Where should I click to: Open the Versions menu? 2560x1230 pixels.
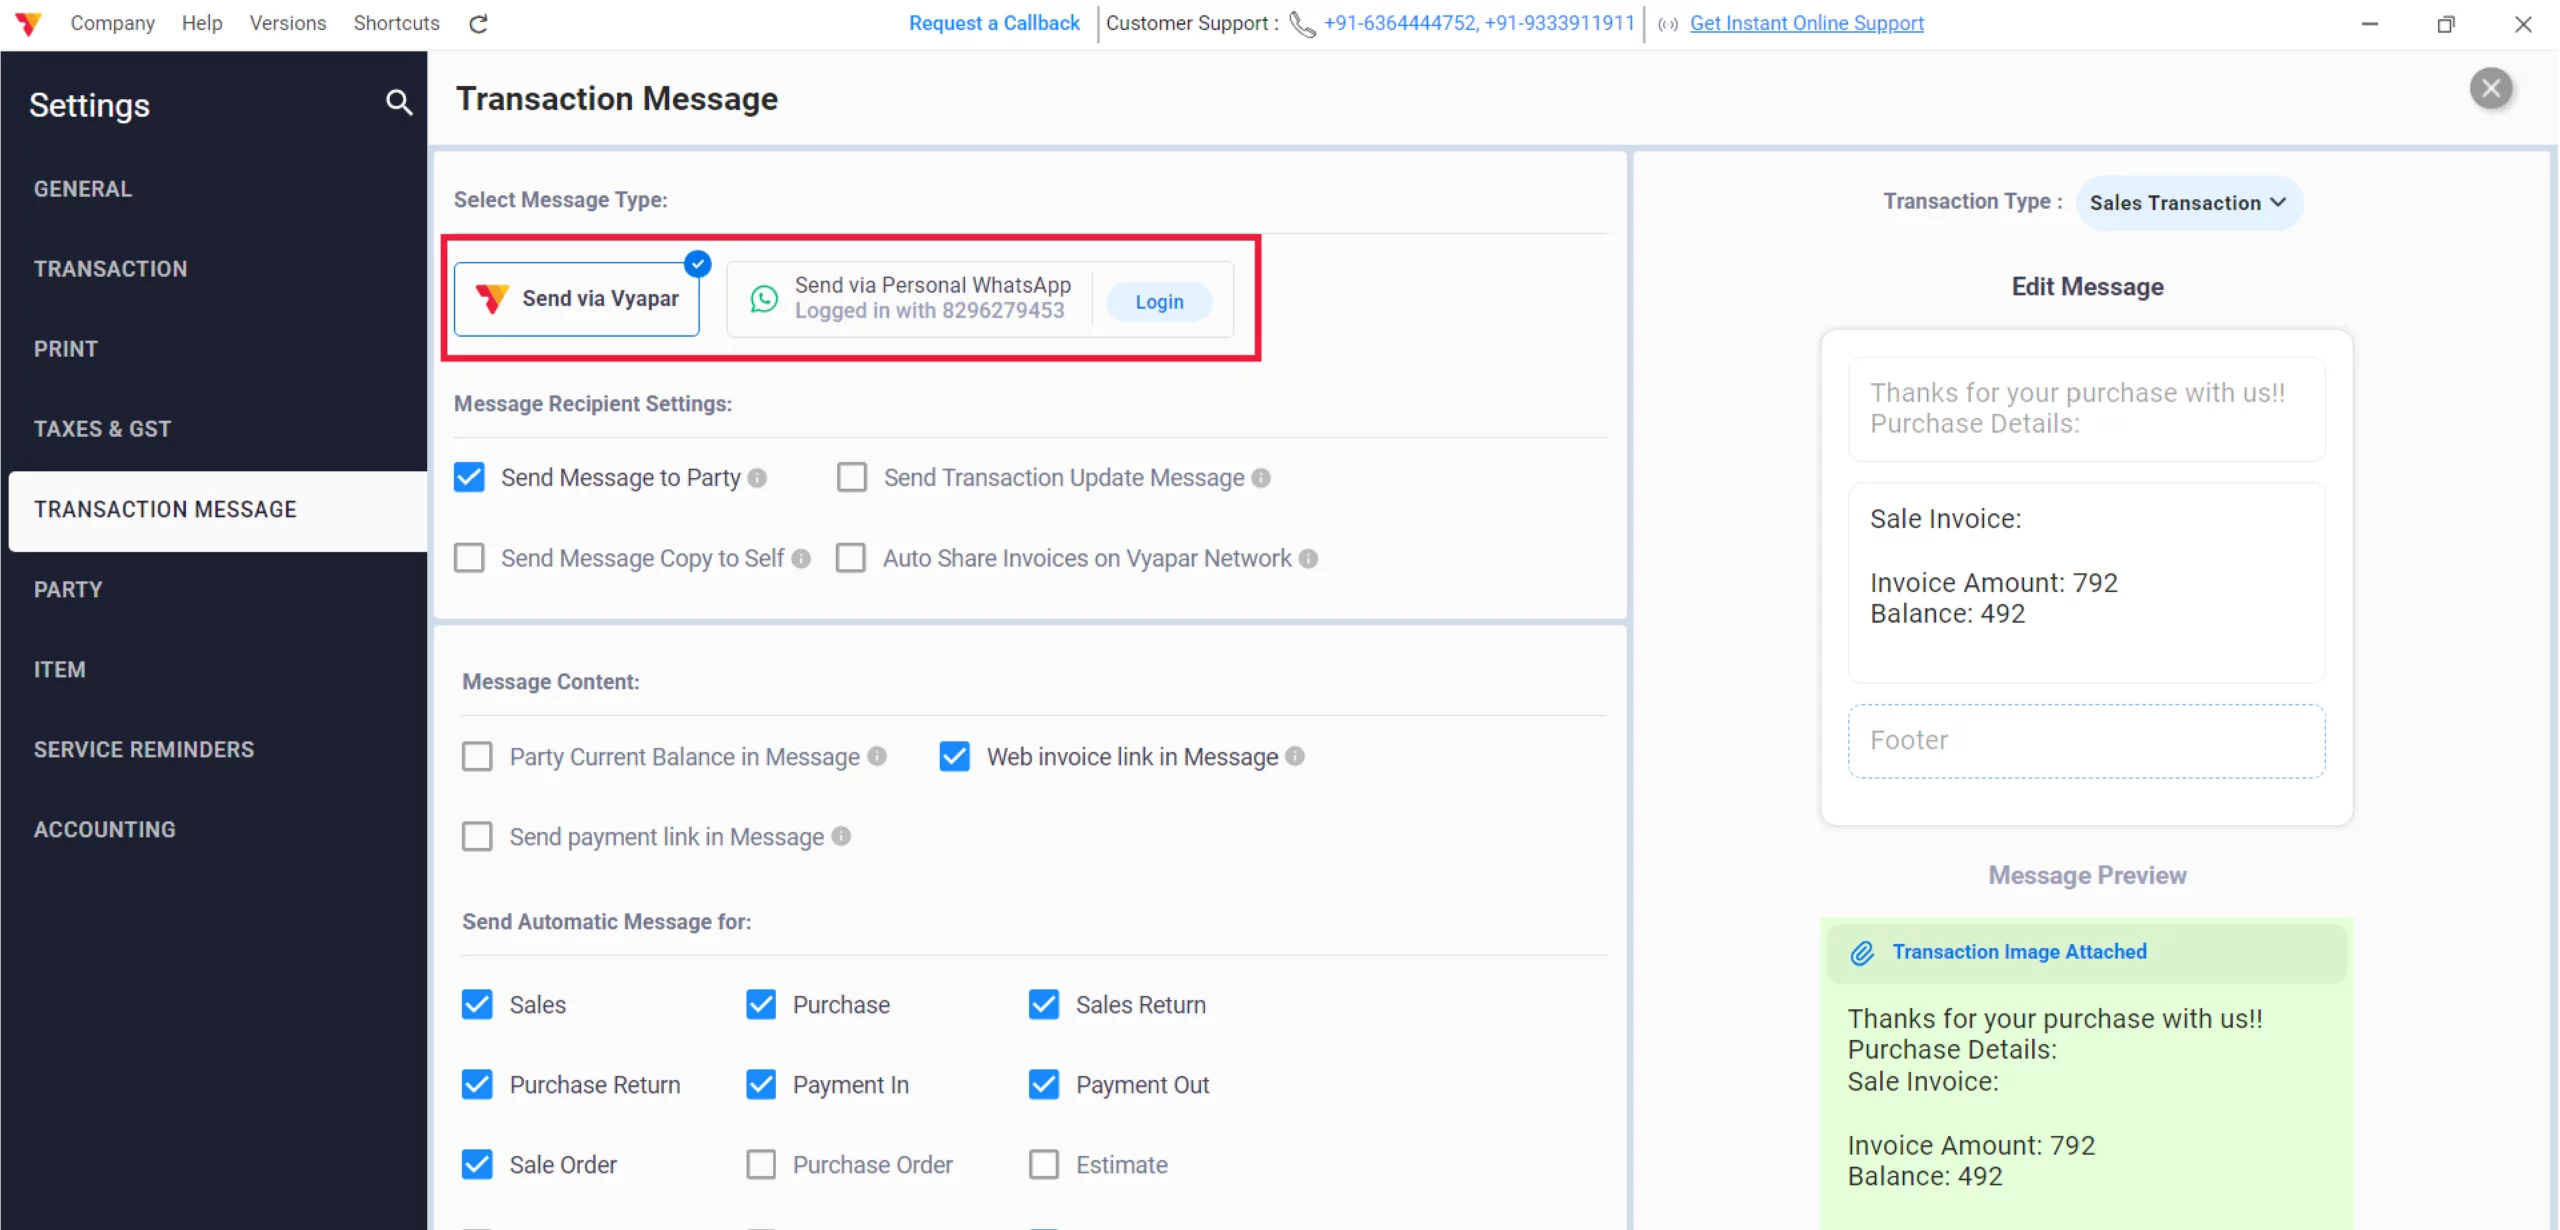click(287, 23)
